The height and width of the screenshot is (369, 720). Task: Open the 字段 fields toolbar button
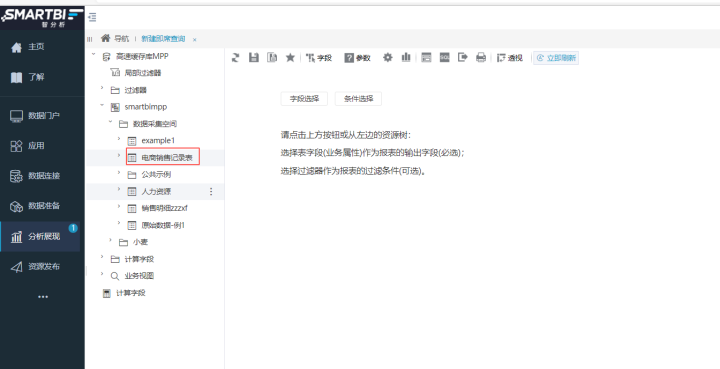coord(319,58)
